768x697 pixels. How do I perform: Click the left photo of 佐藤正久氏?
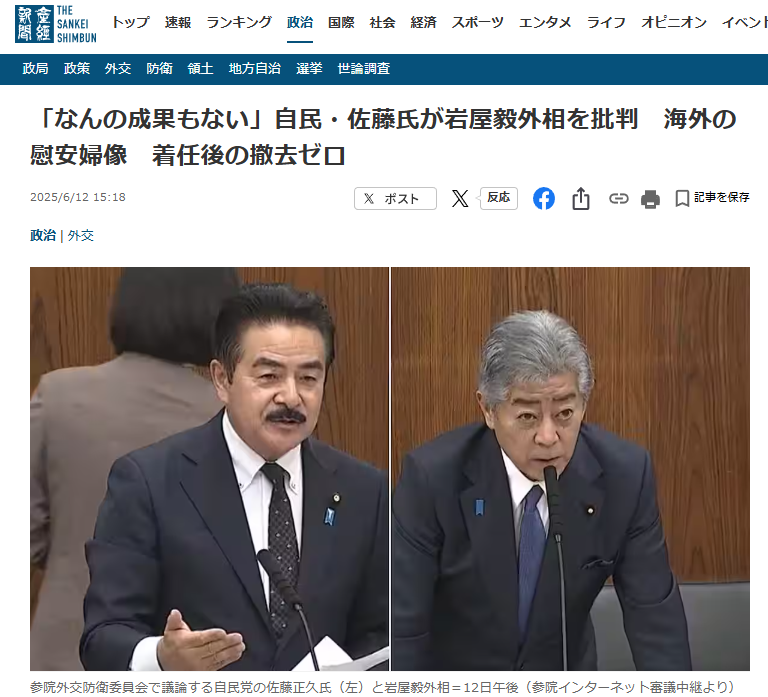click(209, 468)
